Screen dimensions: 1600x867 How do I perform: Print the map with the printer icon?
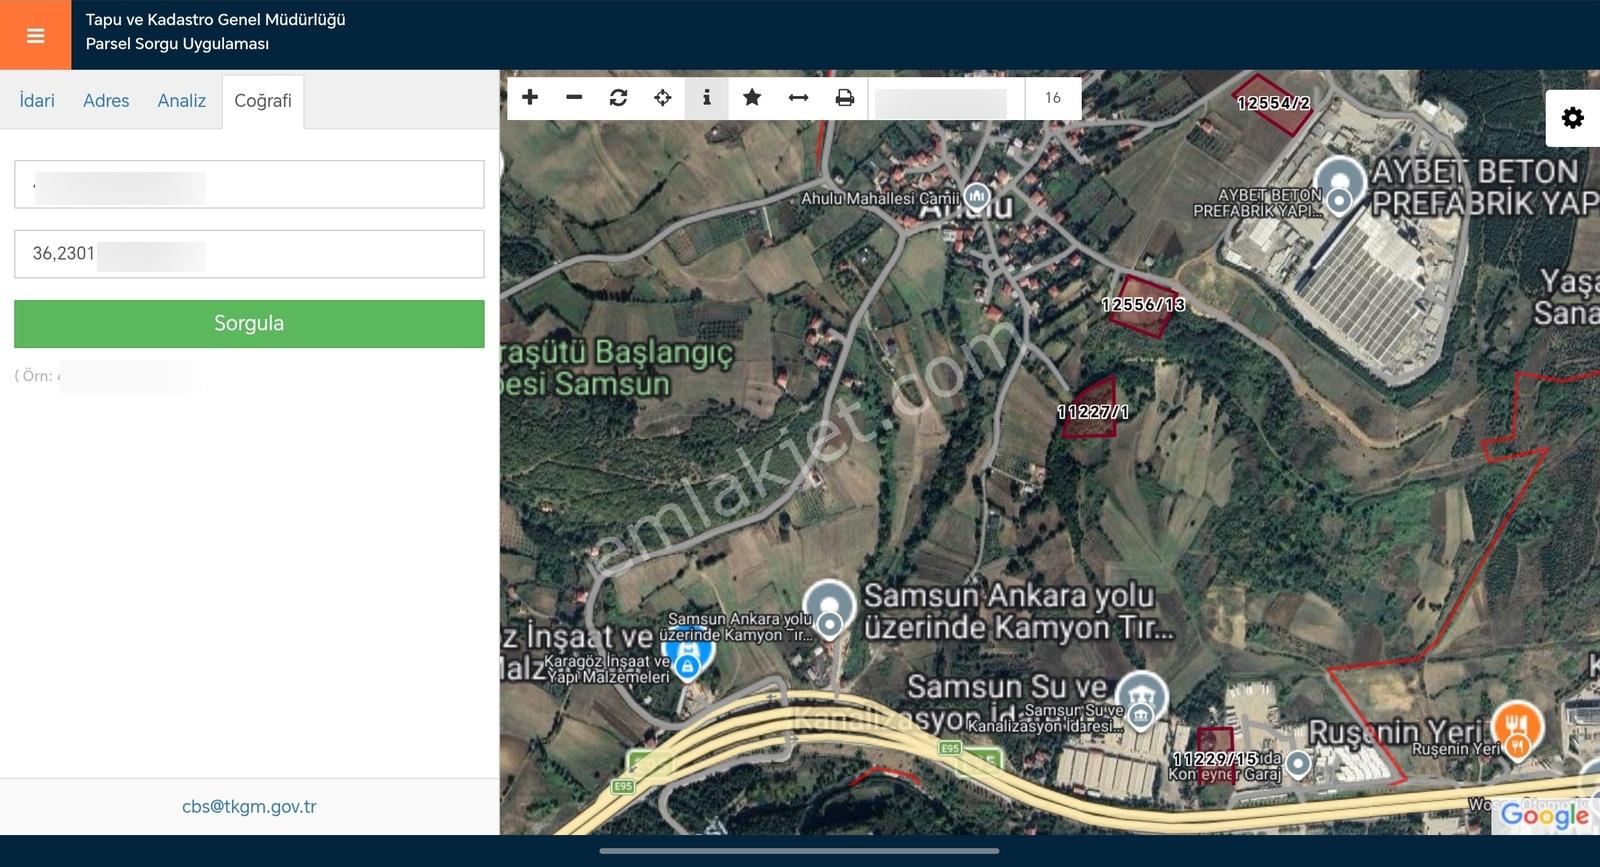845,97
